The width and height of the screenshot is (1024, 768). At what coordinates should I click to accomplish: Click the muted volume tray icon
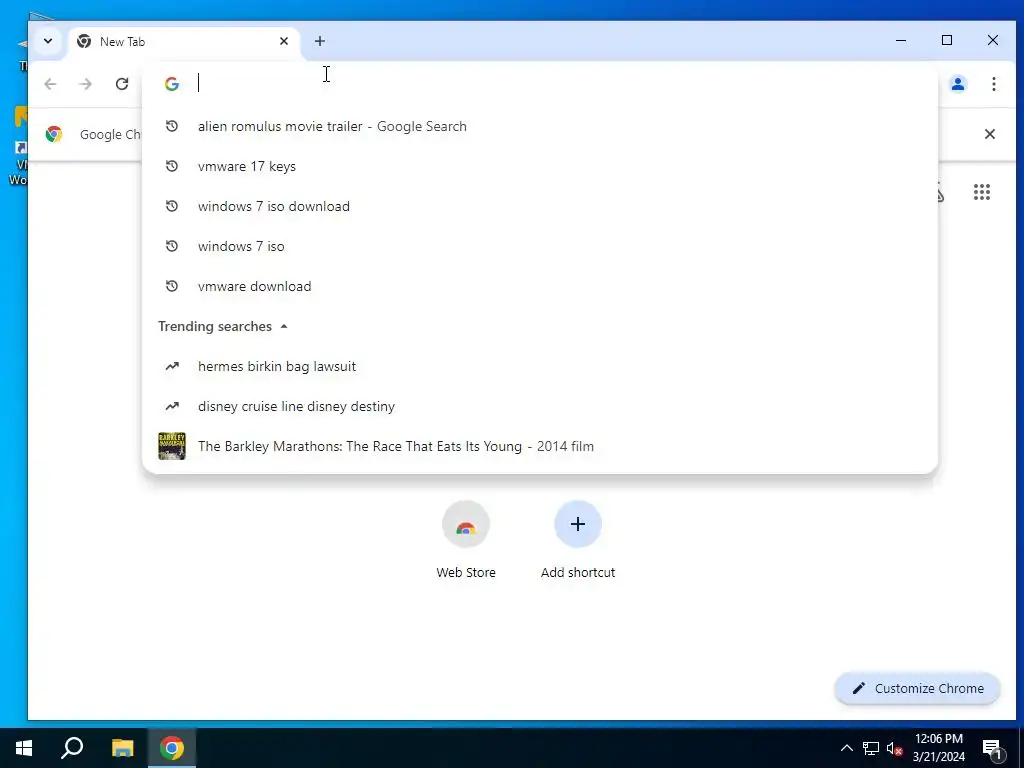894,748
